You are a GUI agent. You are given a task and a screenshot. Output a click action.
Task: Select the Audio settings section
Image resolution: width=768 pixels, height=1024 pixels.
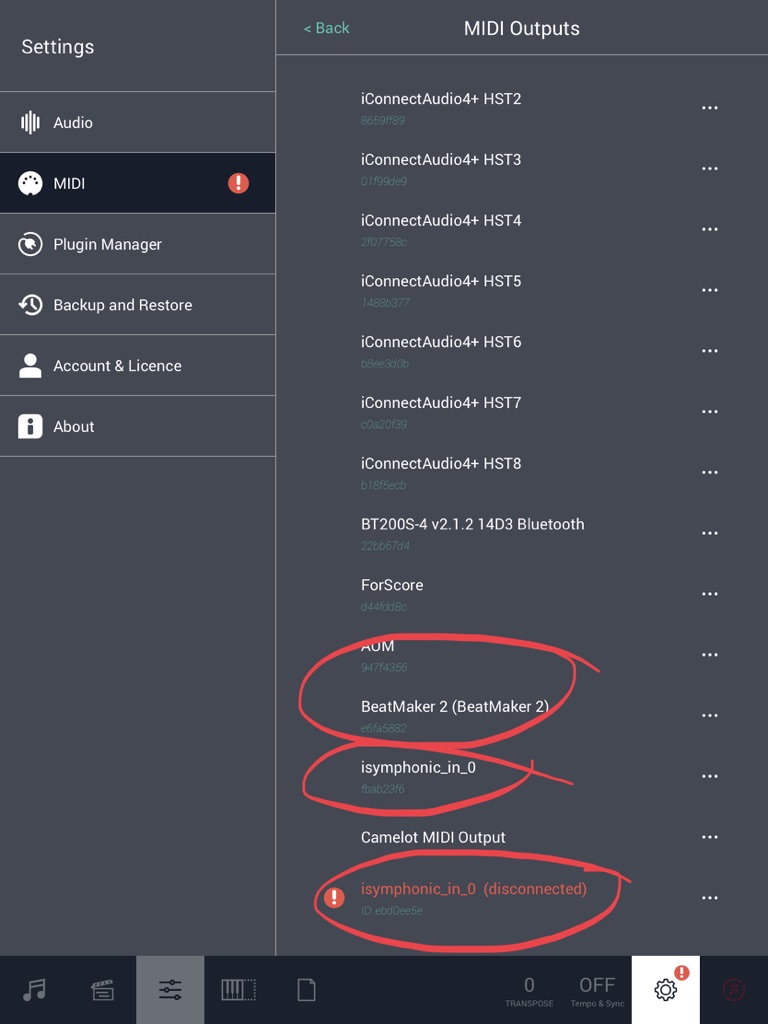pyautogui.click(x=137, y=123)
